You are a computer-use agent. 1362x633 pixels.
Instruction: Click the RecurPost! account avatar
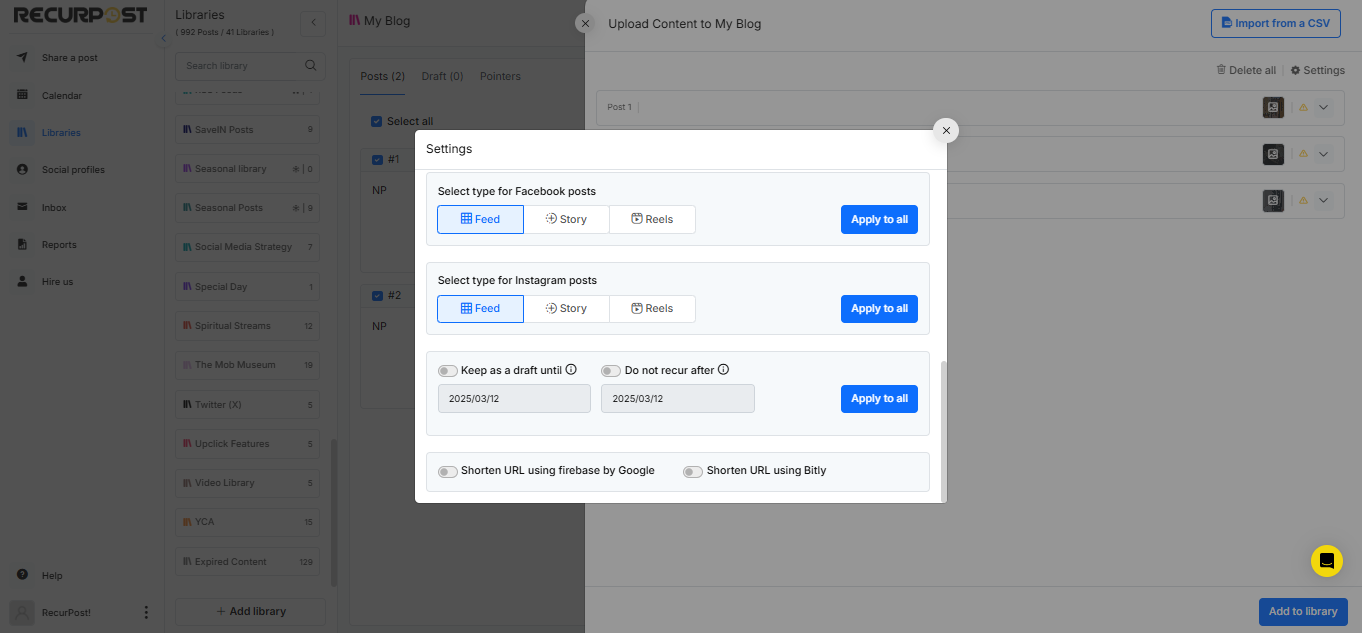[22, 612]
